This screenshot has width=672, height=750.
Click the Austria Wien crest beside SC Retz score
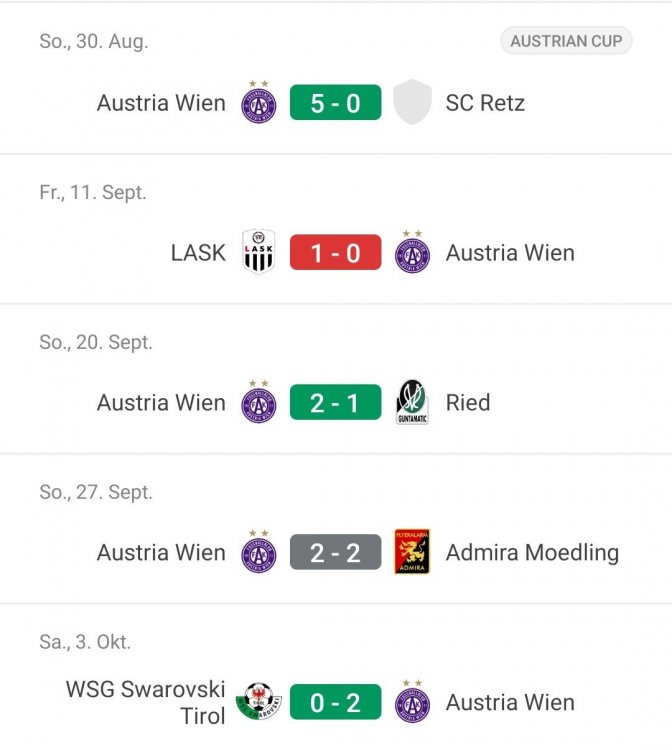click(259, 102)
